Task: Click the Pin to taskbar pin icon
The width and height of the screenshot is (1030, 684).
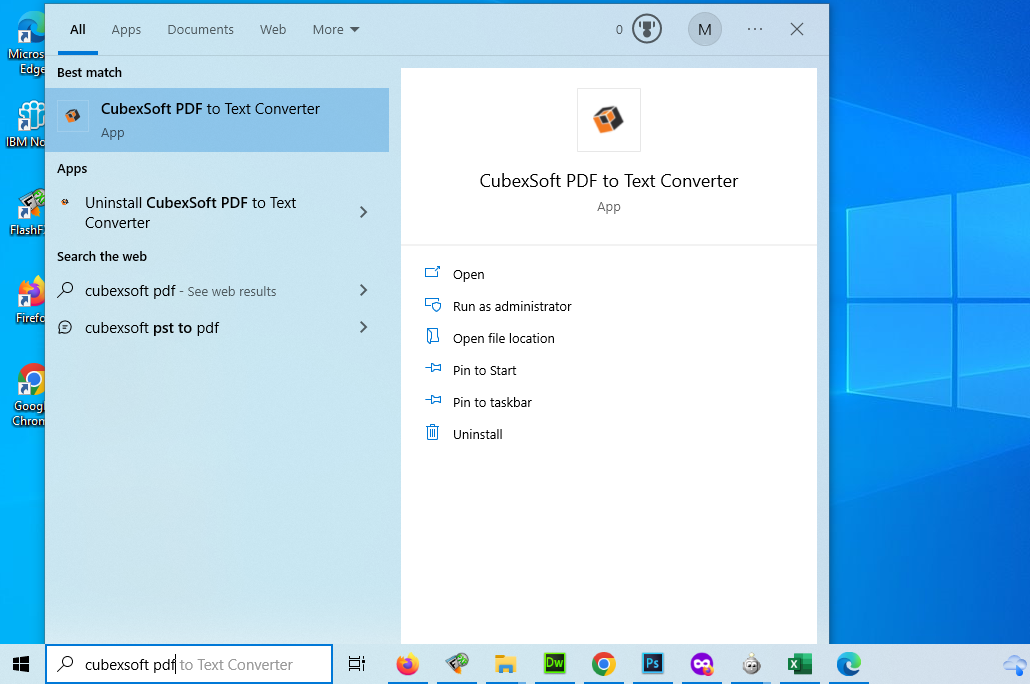Action: pyautogui.click(x=433, y=400)
